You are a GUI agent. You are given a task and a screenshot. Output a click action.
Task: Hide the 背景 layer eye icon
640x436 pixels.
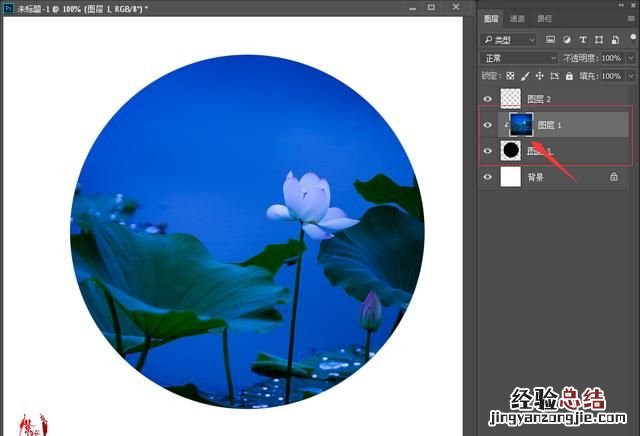pyautogui.click(x=488, y=176)
